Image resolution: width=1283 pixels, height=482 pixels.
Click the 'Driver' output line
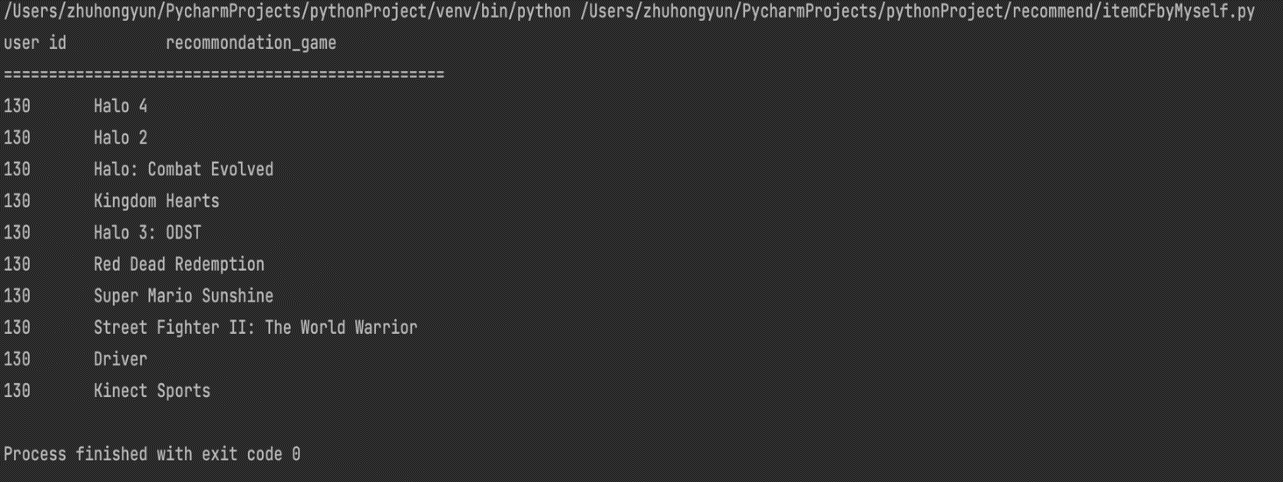pos(120,359)
